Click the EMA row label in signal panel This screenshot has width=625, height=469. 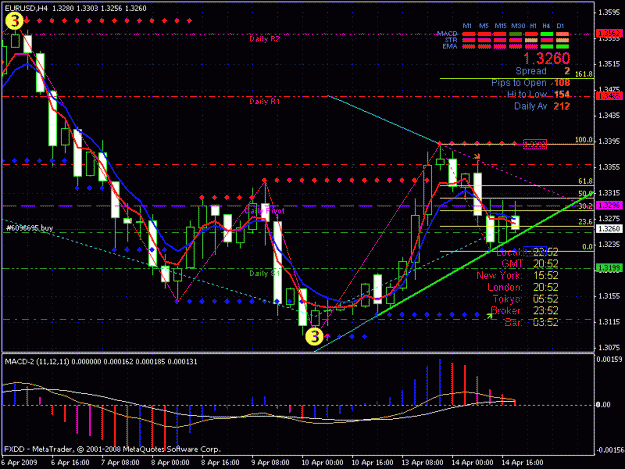450,46
